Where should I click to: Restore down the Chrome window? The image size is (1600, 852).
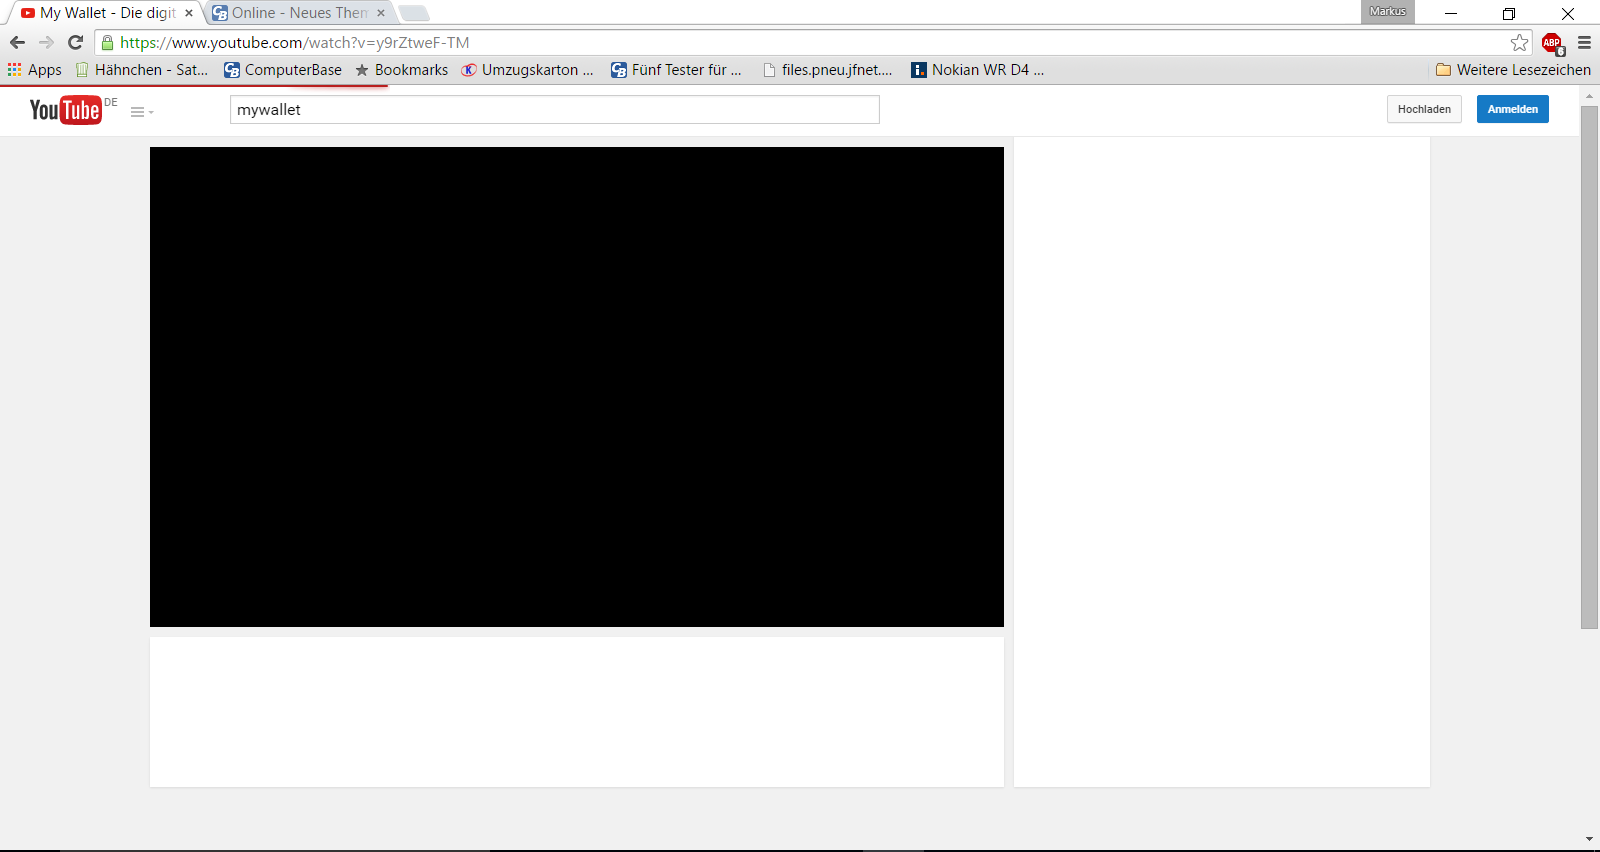pyautogui.click(x=1509, y=13)
